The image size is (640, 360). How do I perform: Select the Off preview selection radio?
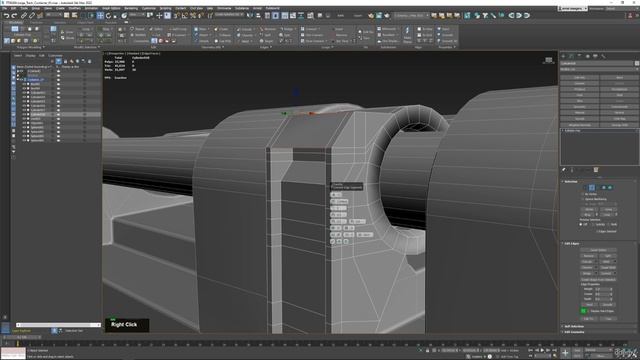pyautogui.click(x=581, y=224)
